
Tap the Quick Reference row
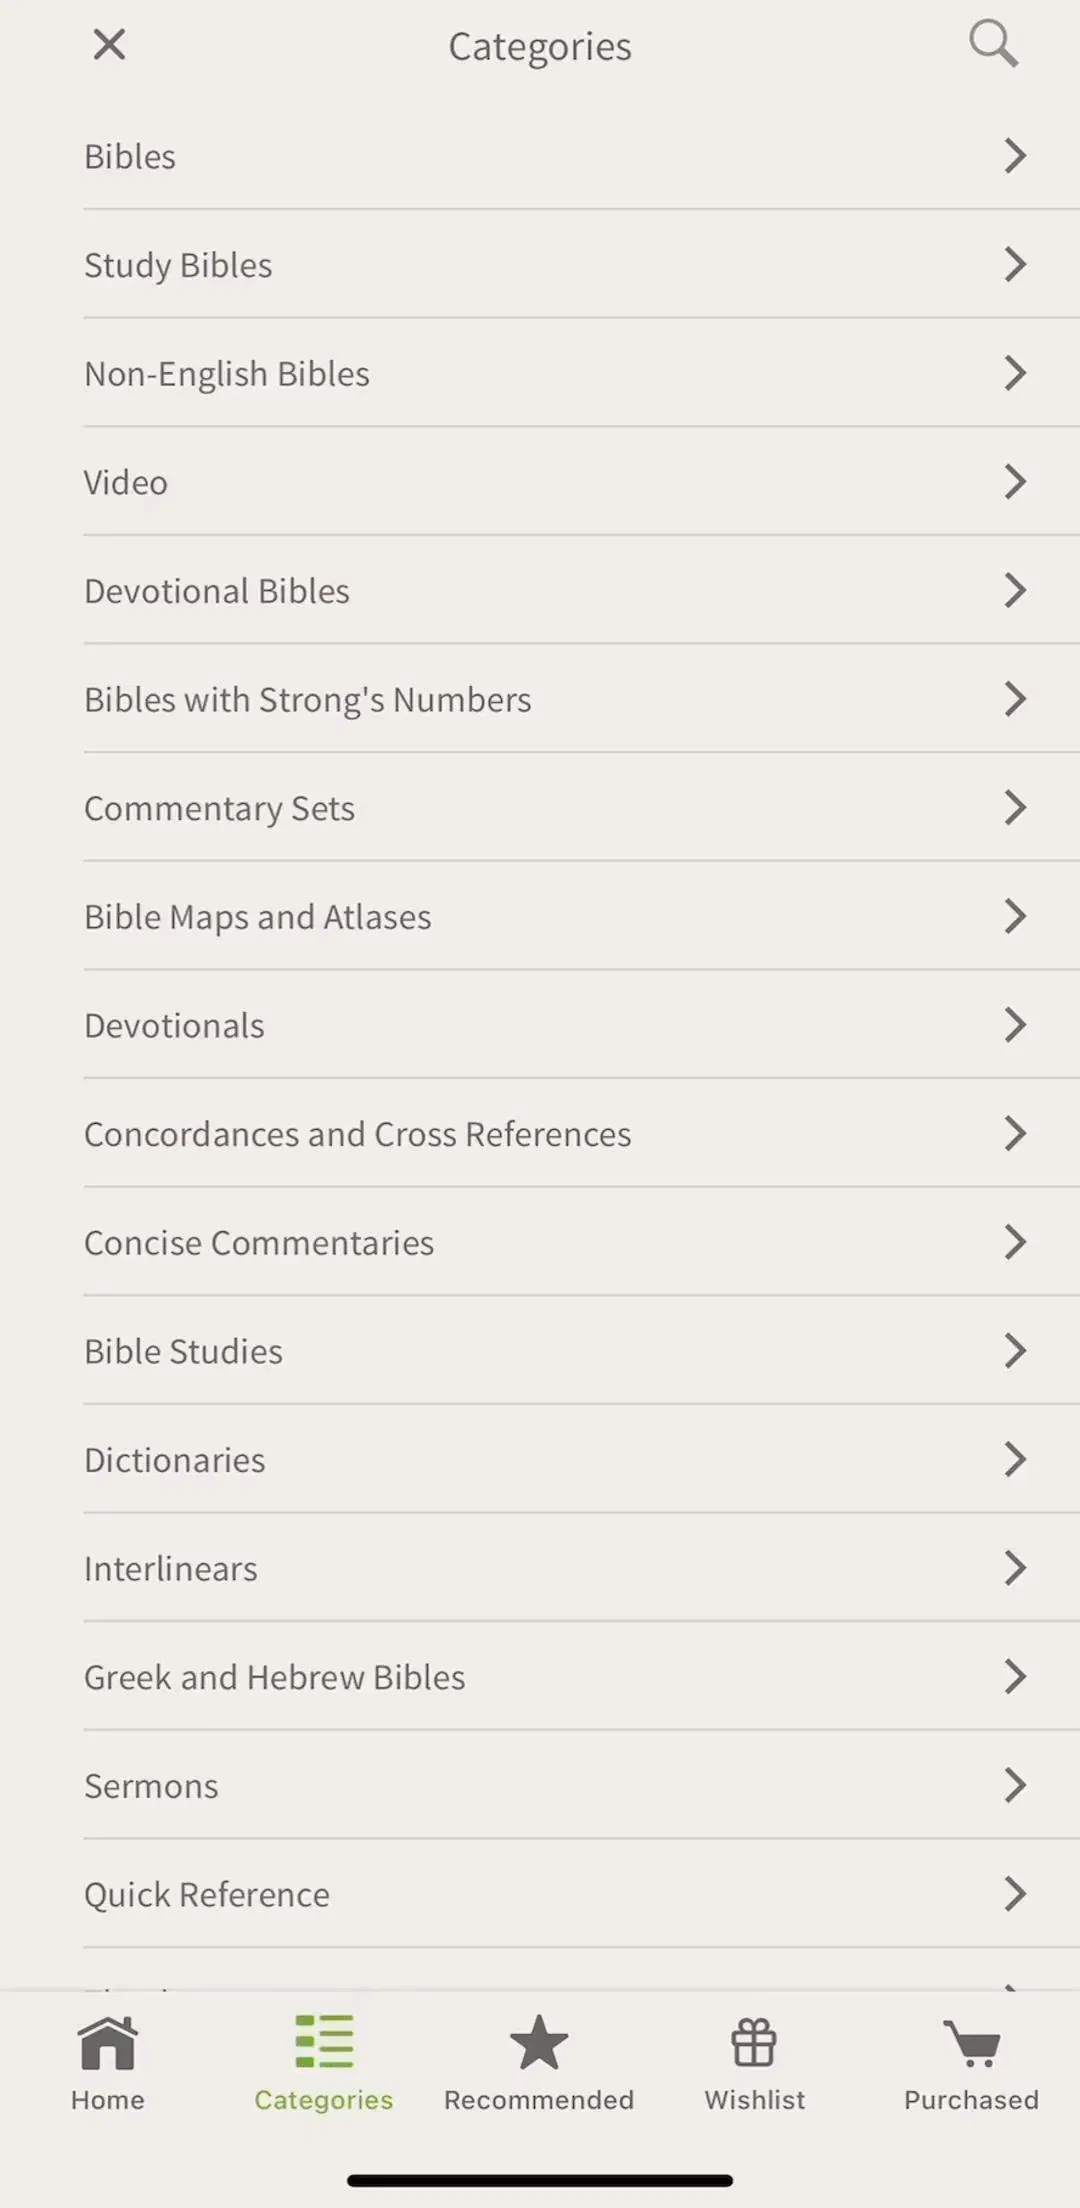point(581,1894)
